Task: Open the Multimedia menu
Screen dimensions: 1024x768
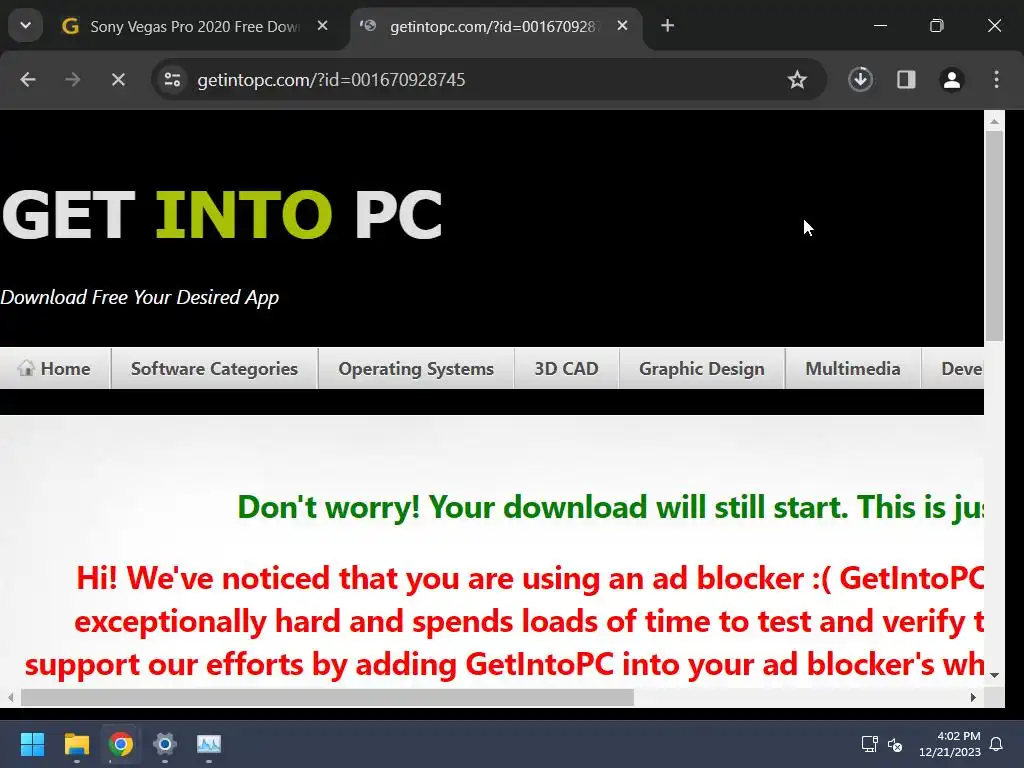Action: (x=852, y=368)
